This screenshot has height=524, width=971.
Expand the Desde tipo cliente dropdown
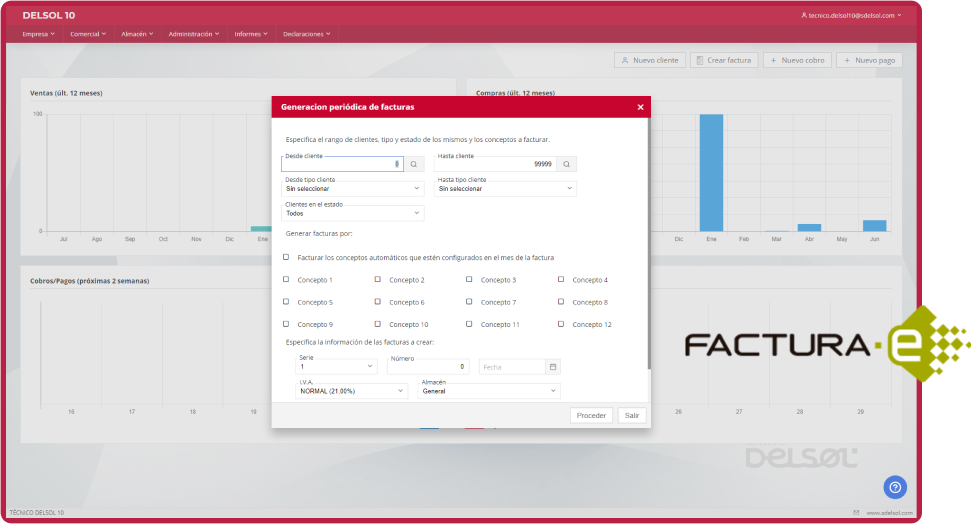pos(354,188)
